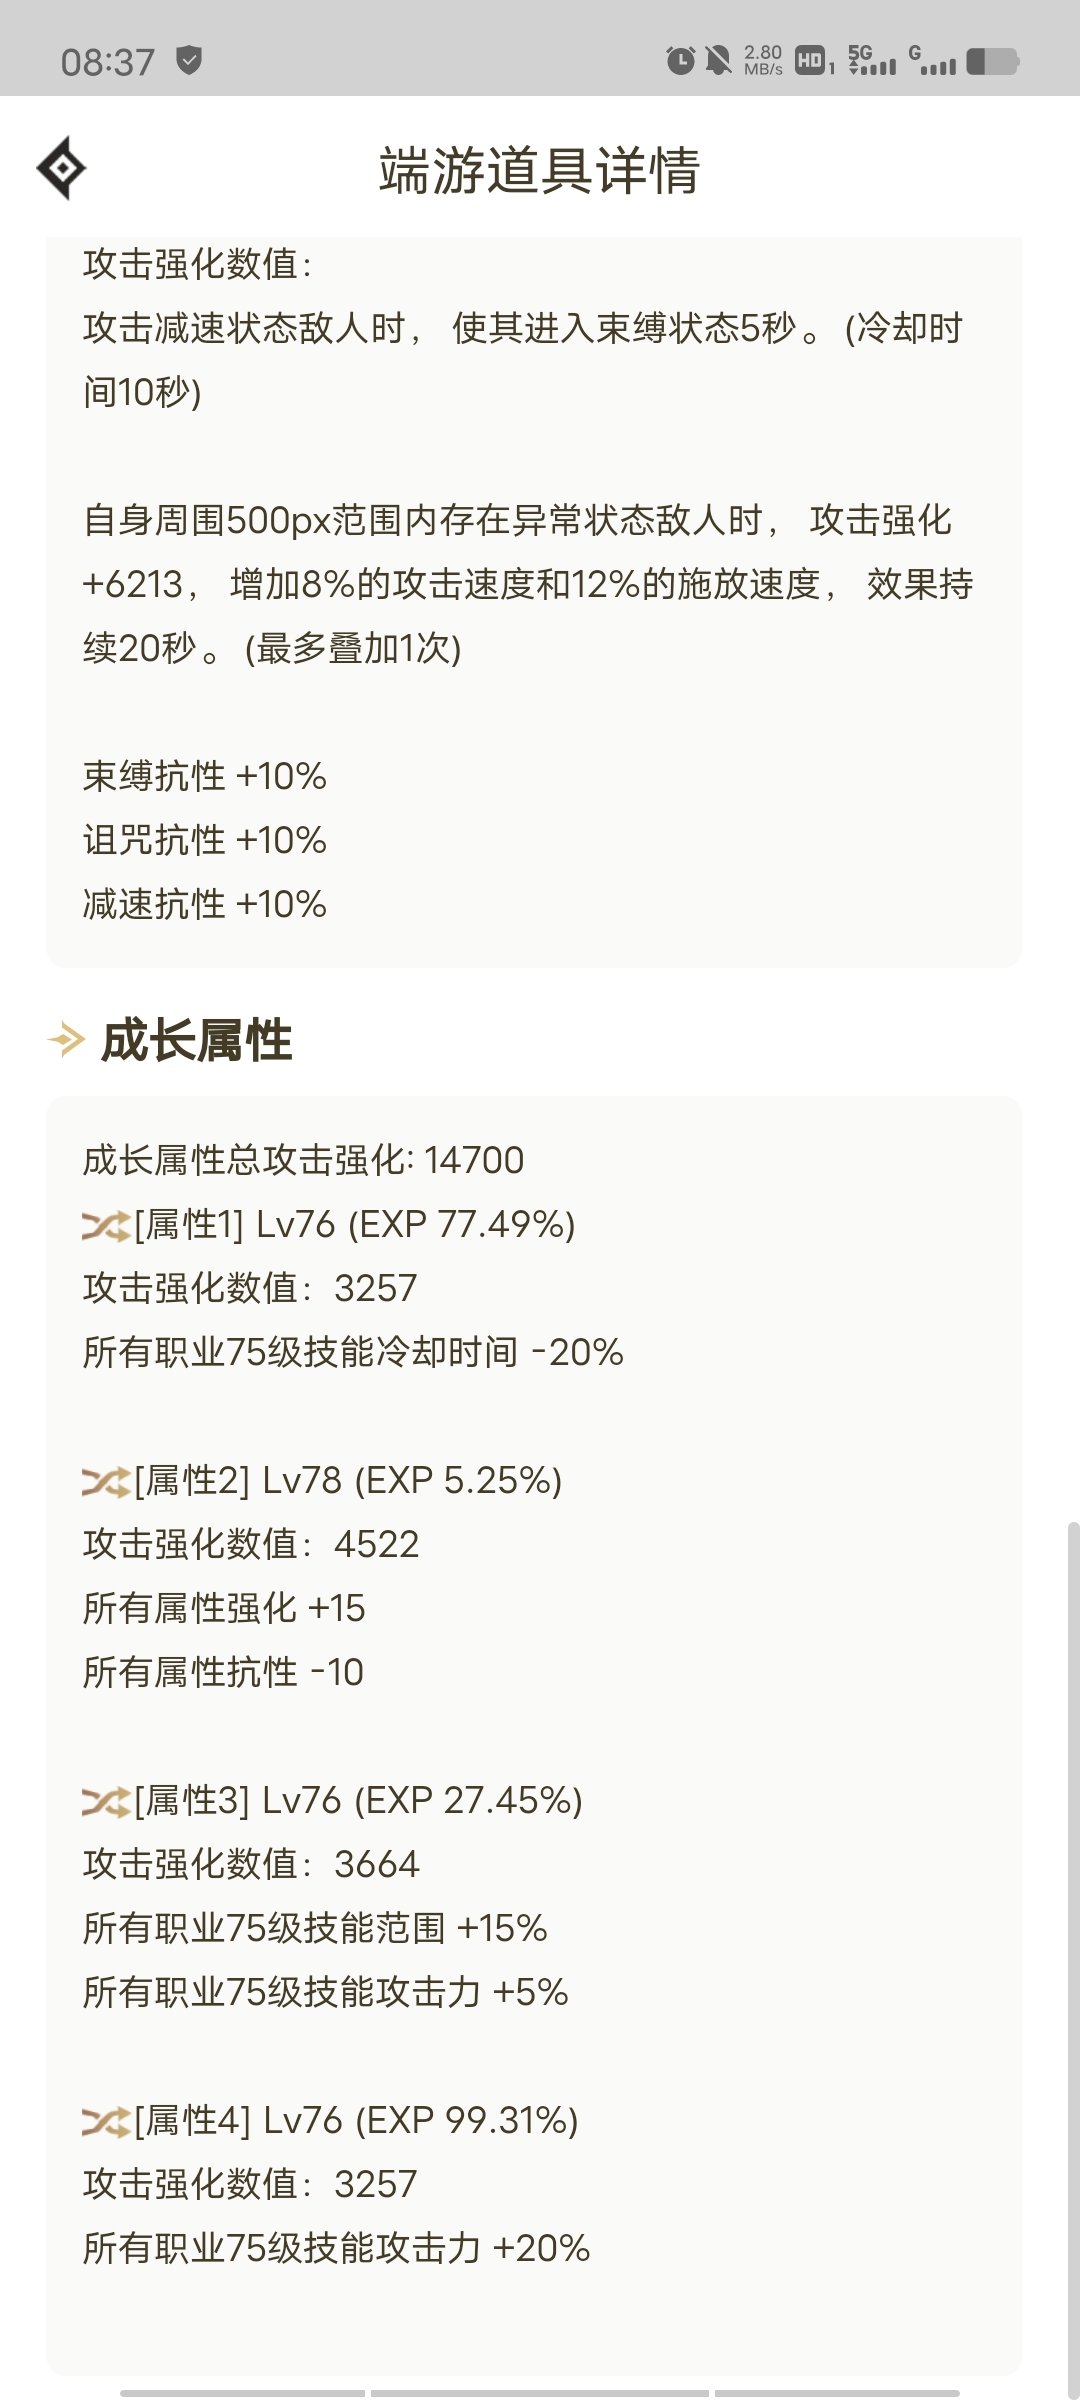Tap the diamond back icon at top left
1080x2400 pixels.
pyautogui.click(x=62, y=168)
